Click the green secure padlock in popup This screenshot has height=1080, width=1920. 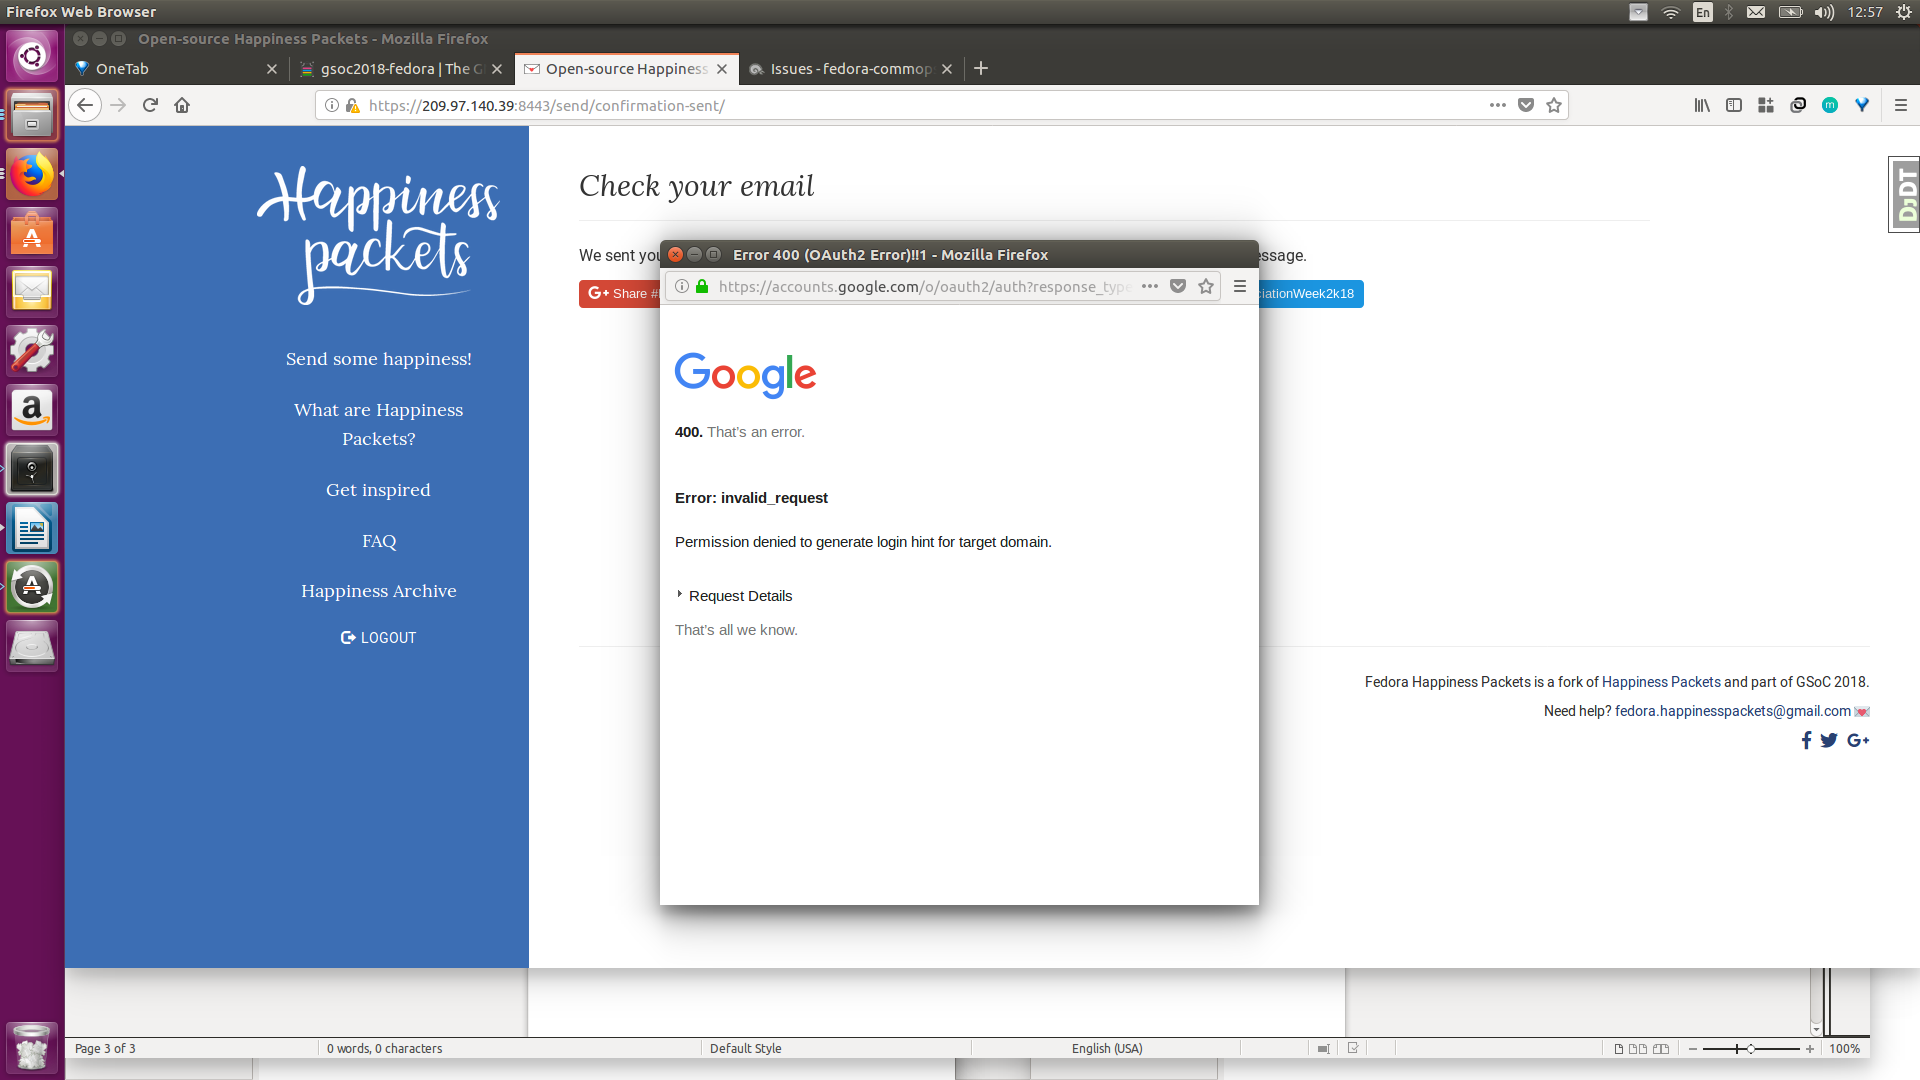[x=702, y=287]
